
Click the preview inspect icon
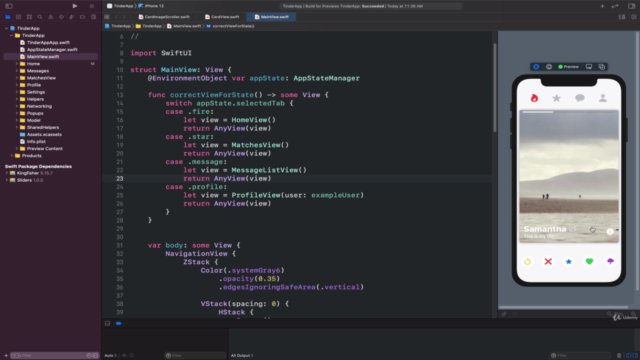[549, 67]
